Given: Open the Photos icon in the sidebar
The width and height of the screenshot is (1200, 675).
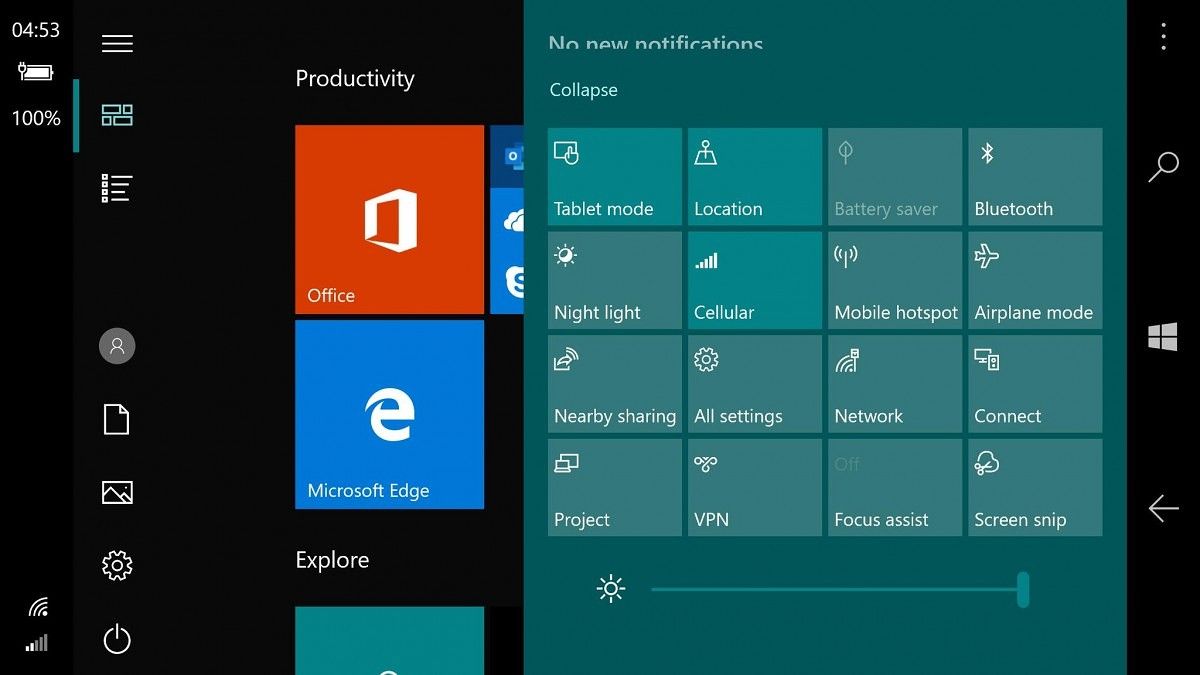Looking at the screenshot, I should (116, 493).
